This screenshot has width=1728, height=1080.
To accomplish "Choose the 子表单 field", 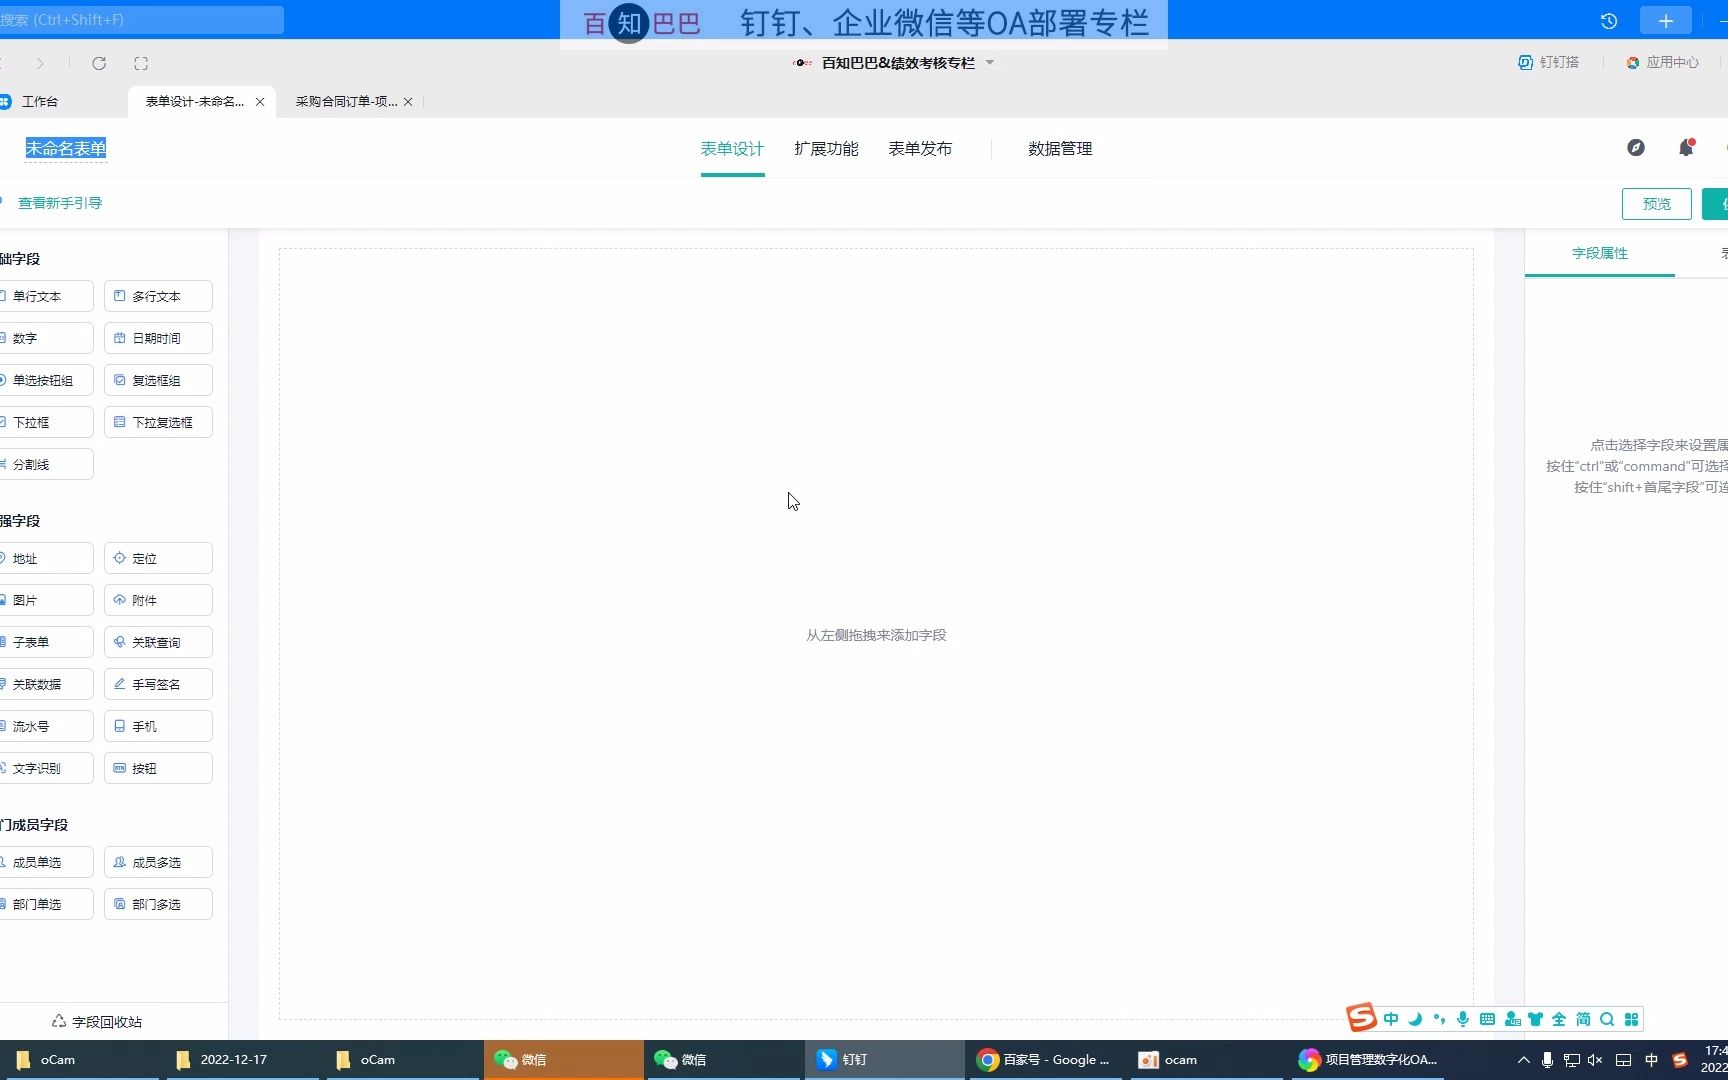I will (44, 642).
